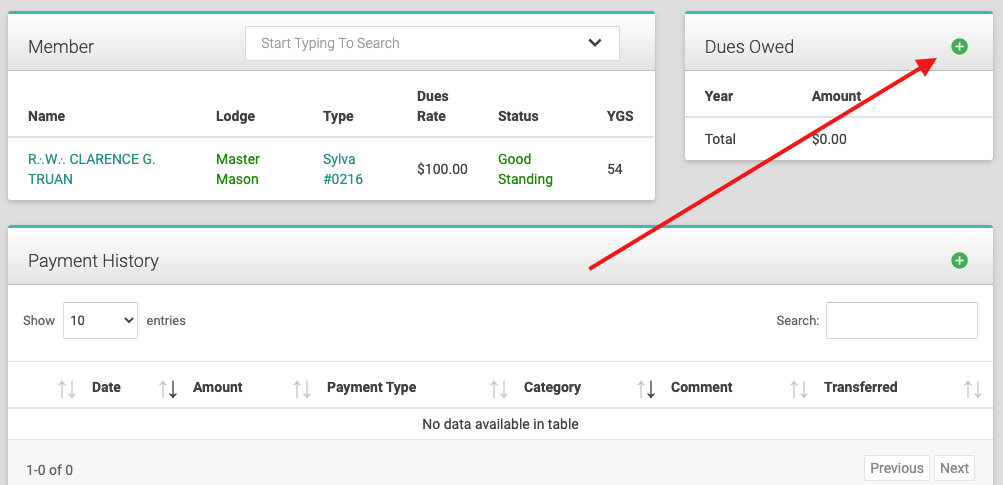This screenshot has height=485, width=1003.
Task: Click sort arrows right of the Amount header
Action: (x=301, y=388)
